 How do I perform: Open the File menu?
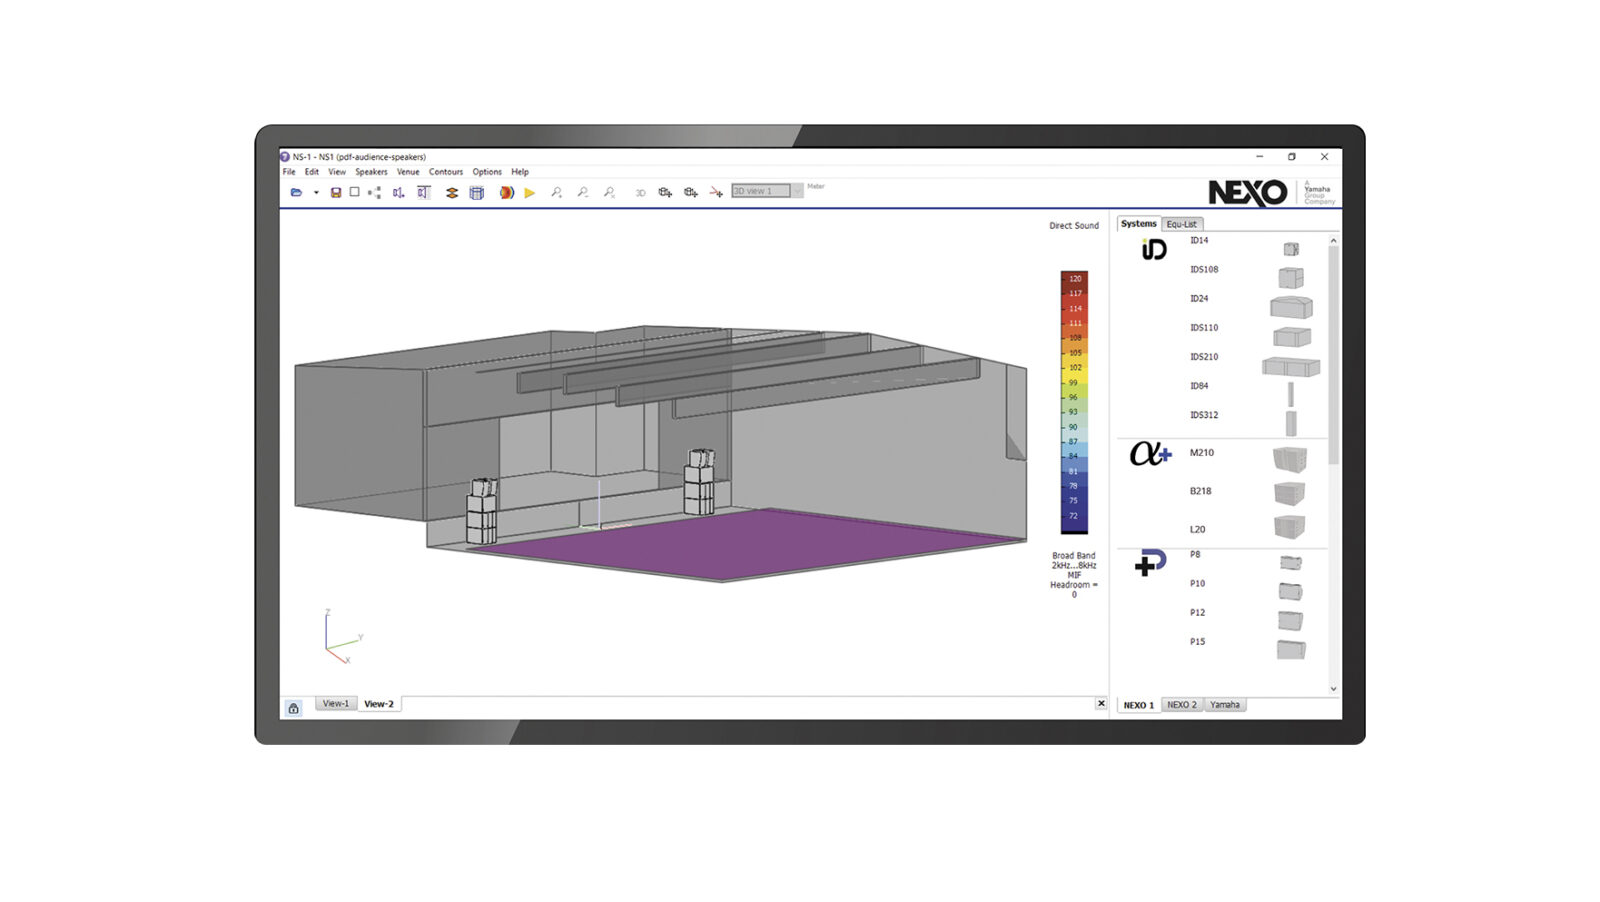click(x=289, y=172)
